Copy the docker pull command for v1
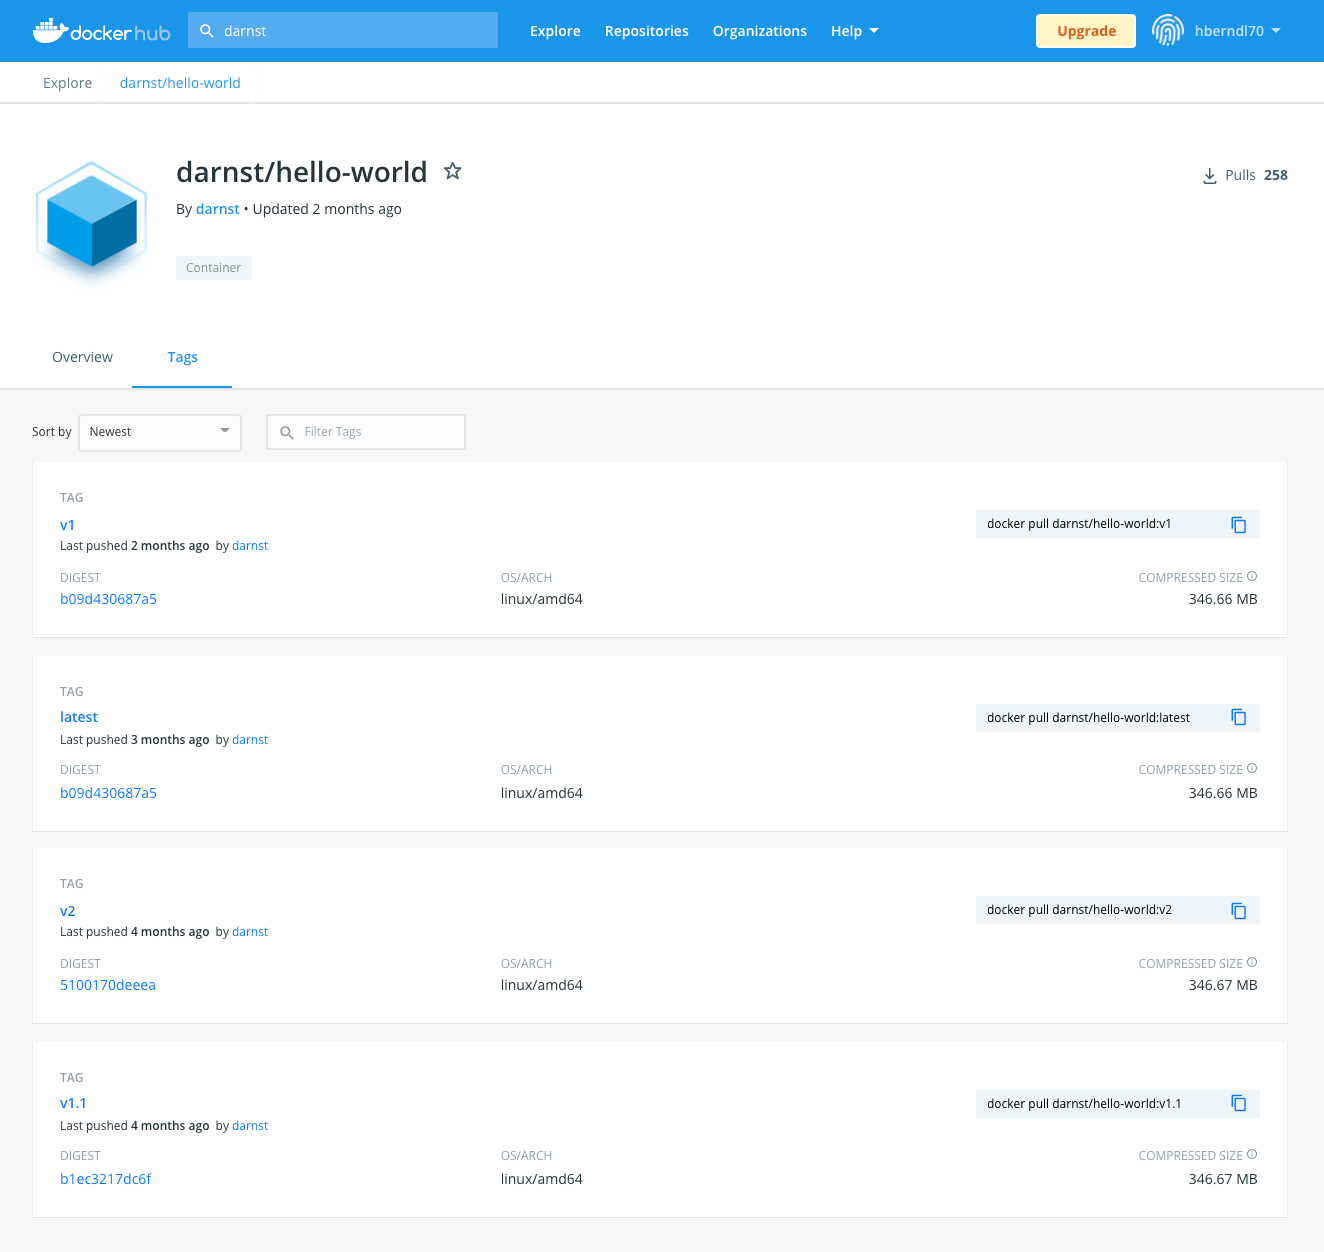This screenshot has width=1324, height=1252. [x=1239, y=524]
